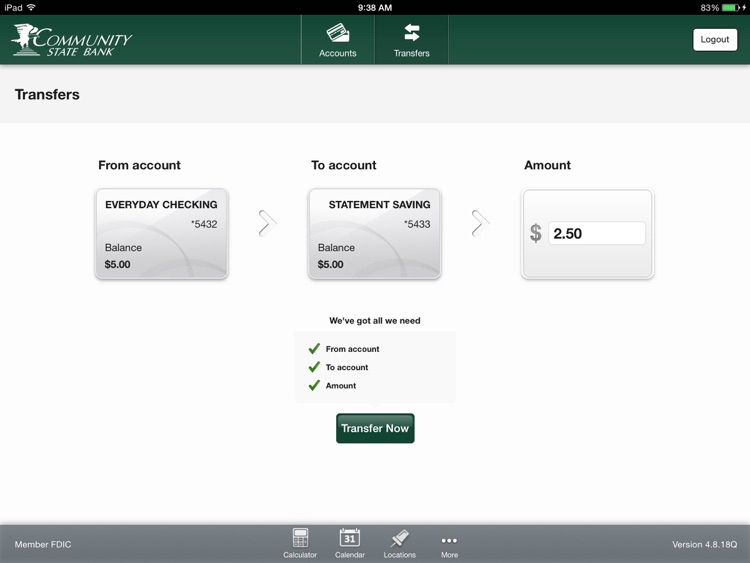The image size is (750, 563).
Task: Open the Transfers tab
Action: click(411, 40)
